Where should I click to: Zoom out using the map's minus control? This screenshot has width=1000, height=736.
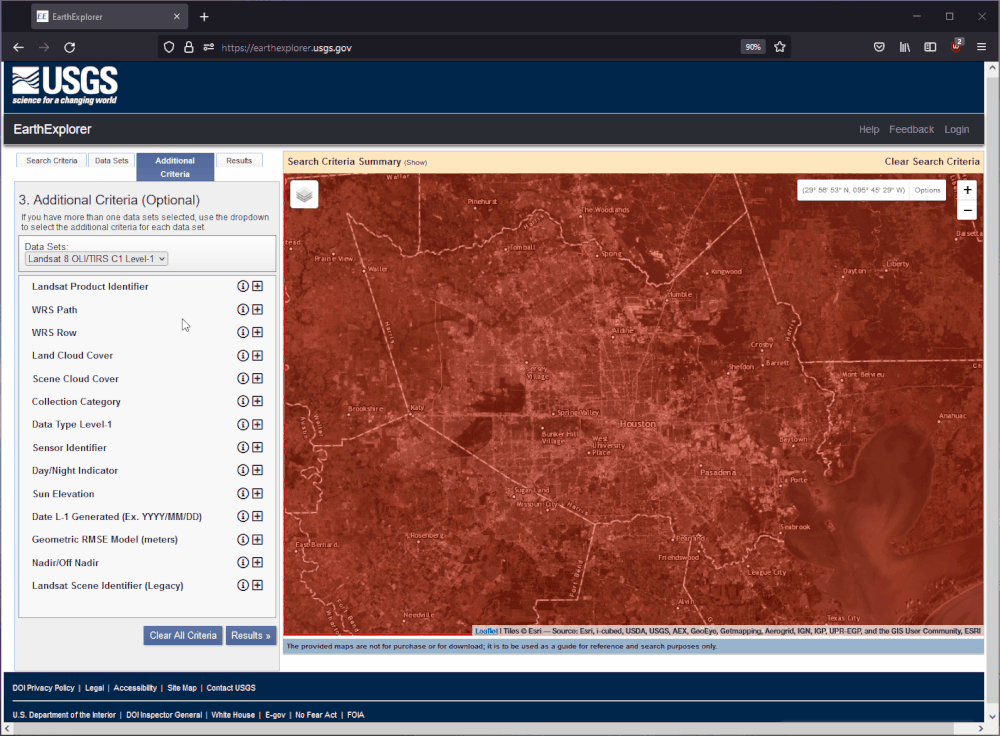click(966, 210)
